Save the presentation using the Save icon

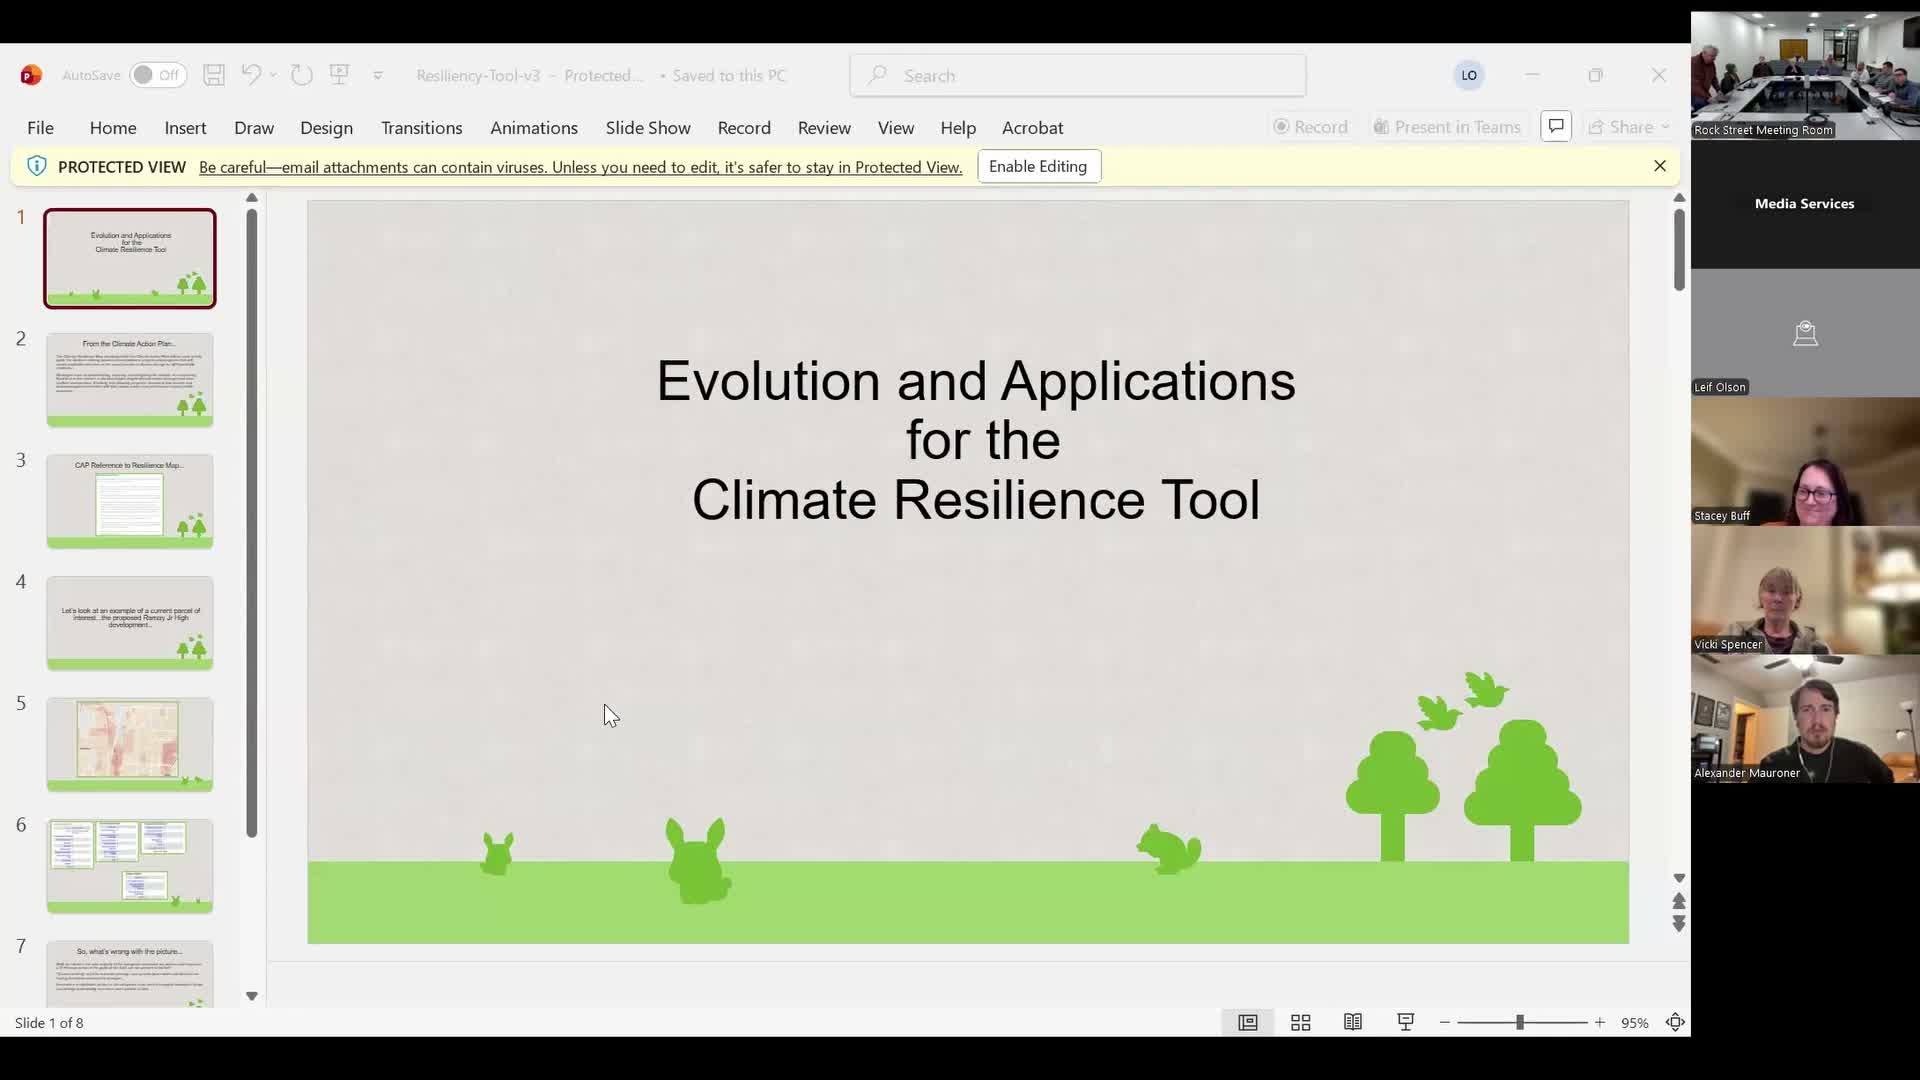(x=213, y=75)
